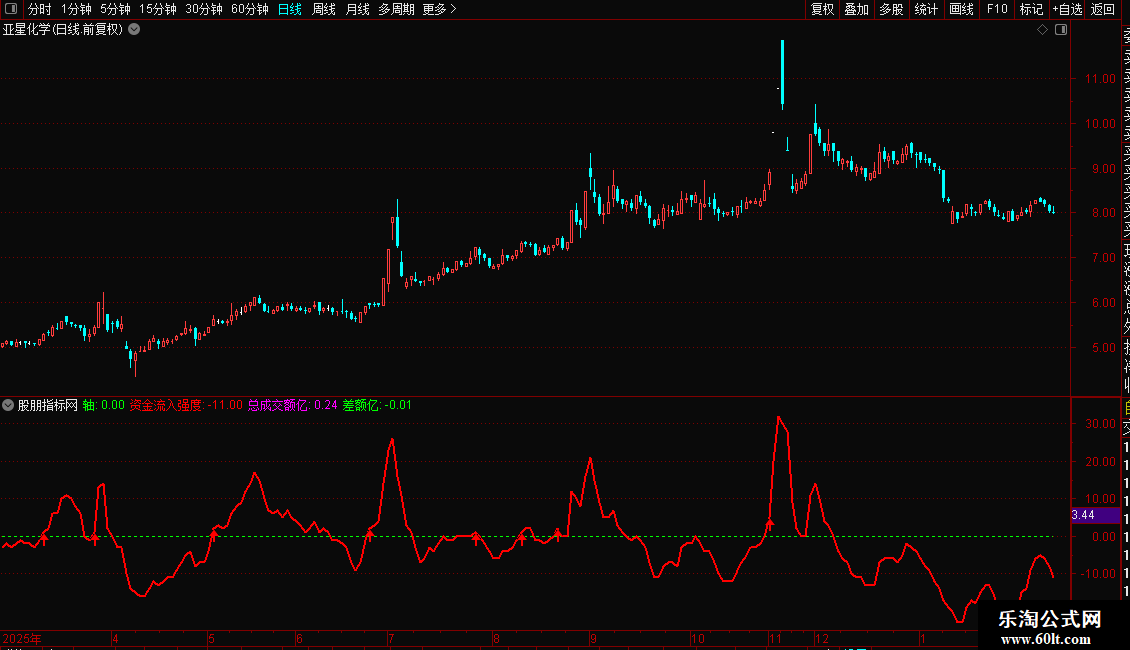
Task: Click the 30.00 indicator axis label
Action: (1100, 424)
